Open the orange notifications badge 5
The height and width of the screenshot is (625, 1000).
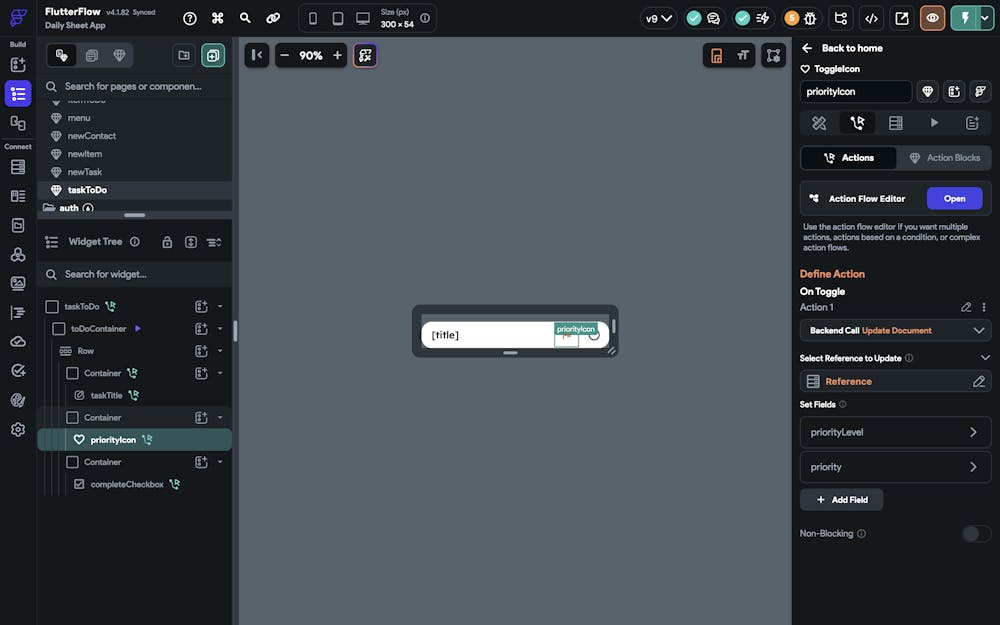791,18
